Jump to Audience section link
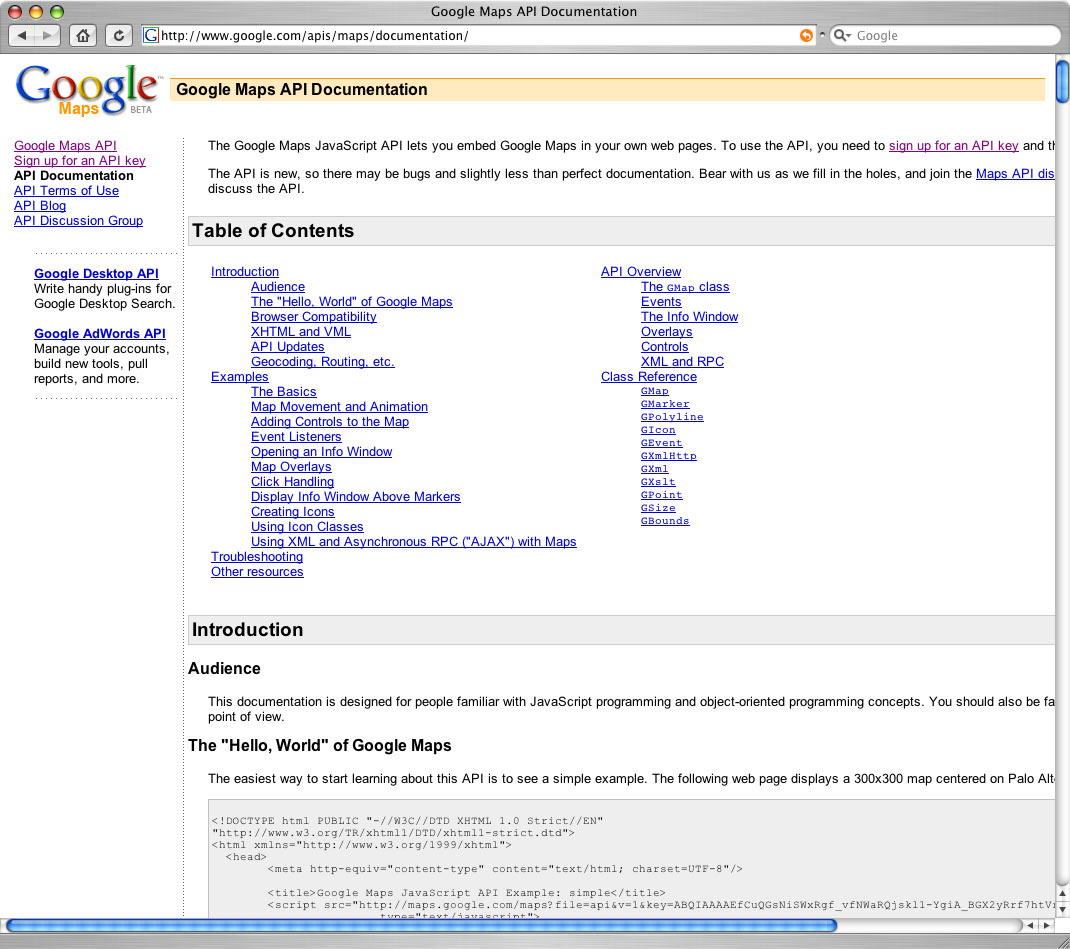Screen dimensions: 1070x949 (278, 287)
